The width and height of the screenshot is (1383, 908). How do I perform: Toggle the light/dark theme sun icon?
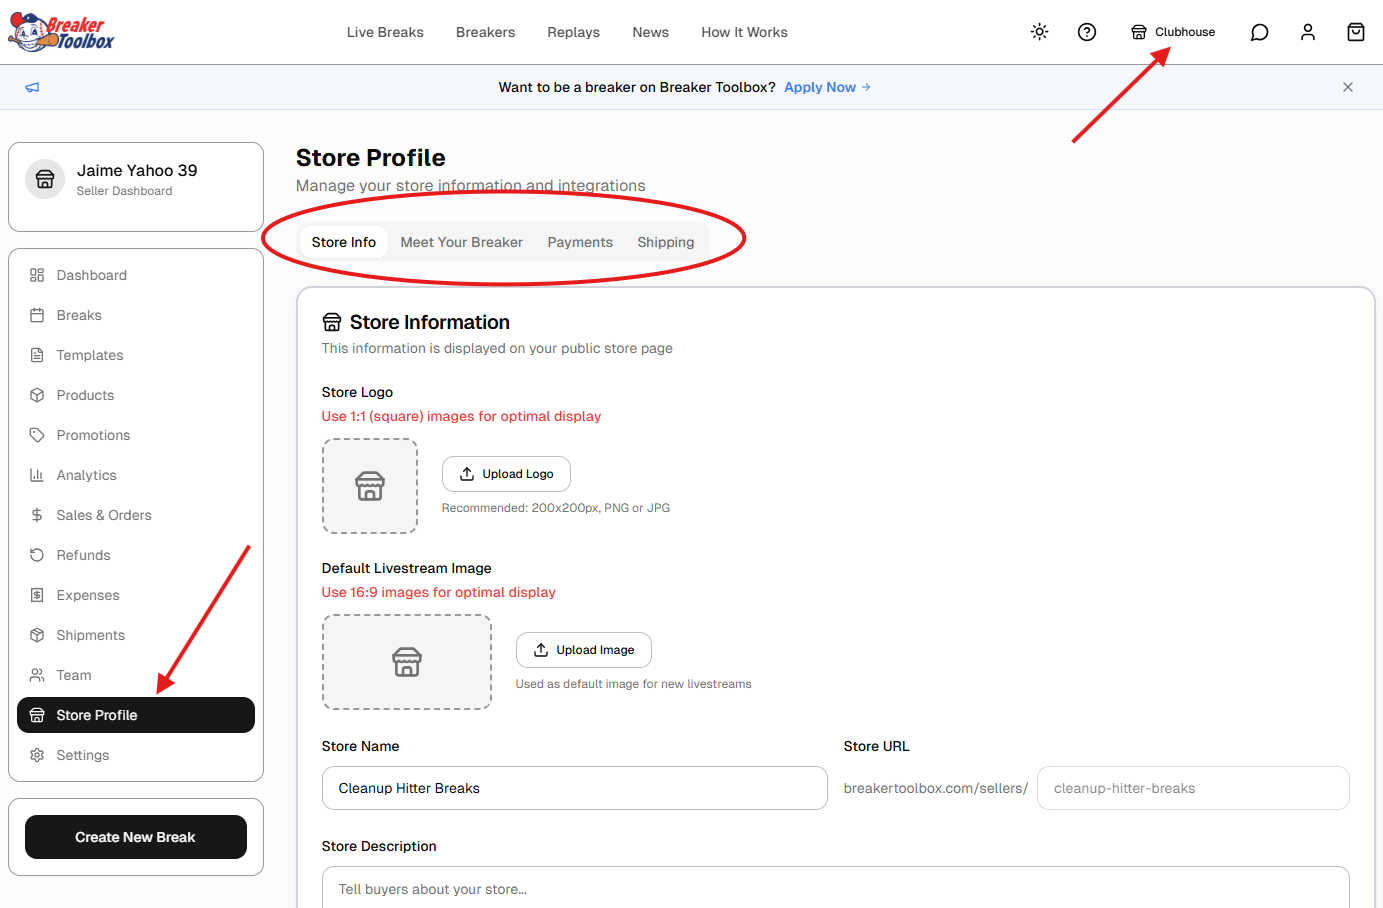(1040, 32)
